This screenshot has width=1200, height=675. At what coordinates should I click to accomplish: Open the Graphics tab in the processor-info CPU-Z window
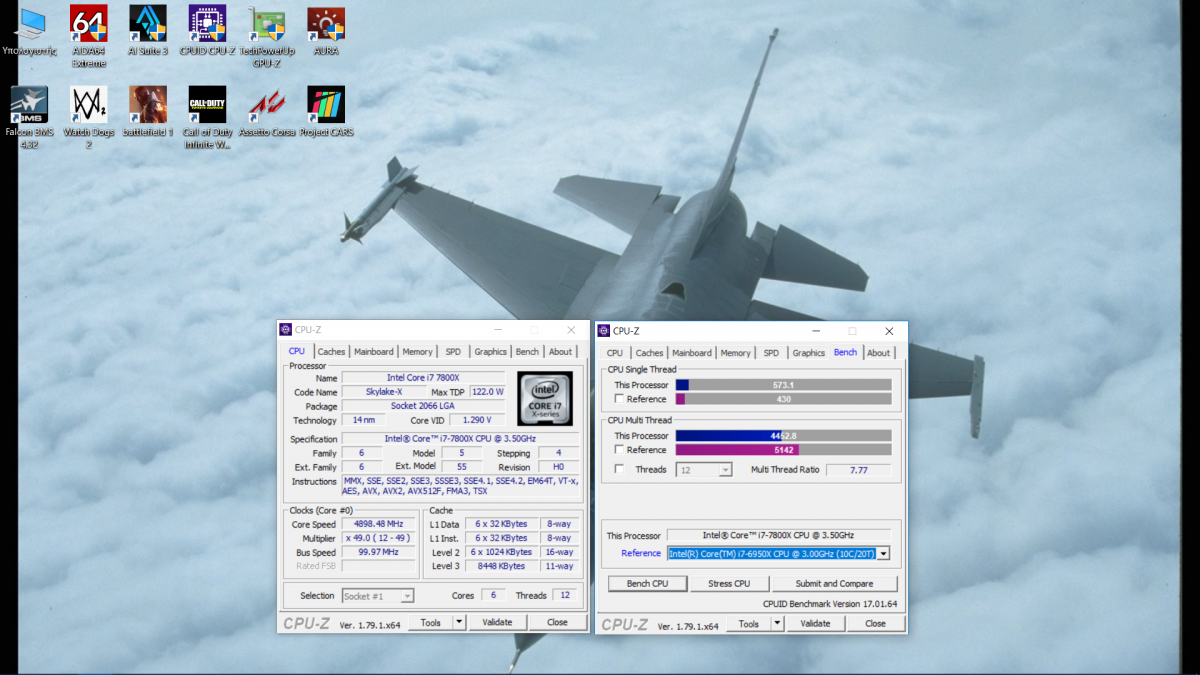click(x=490, y=352)
